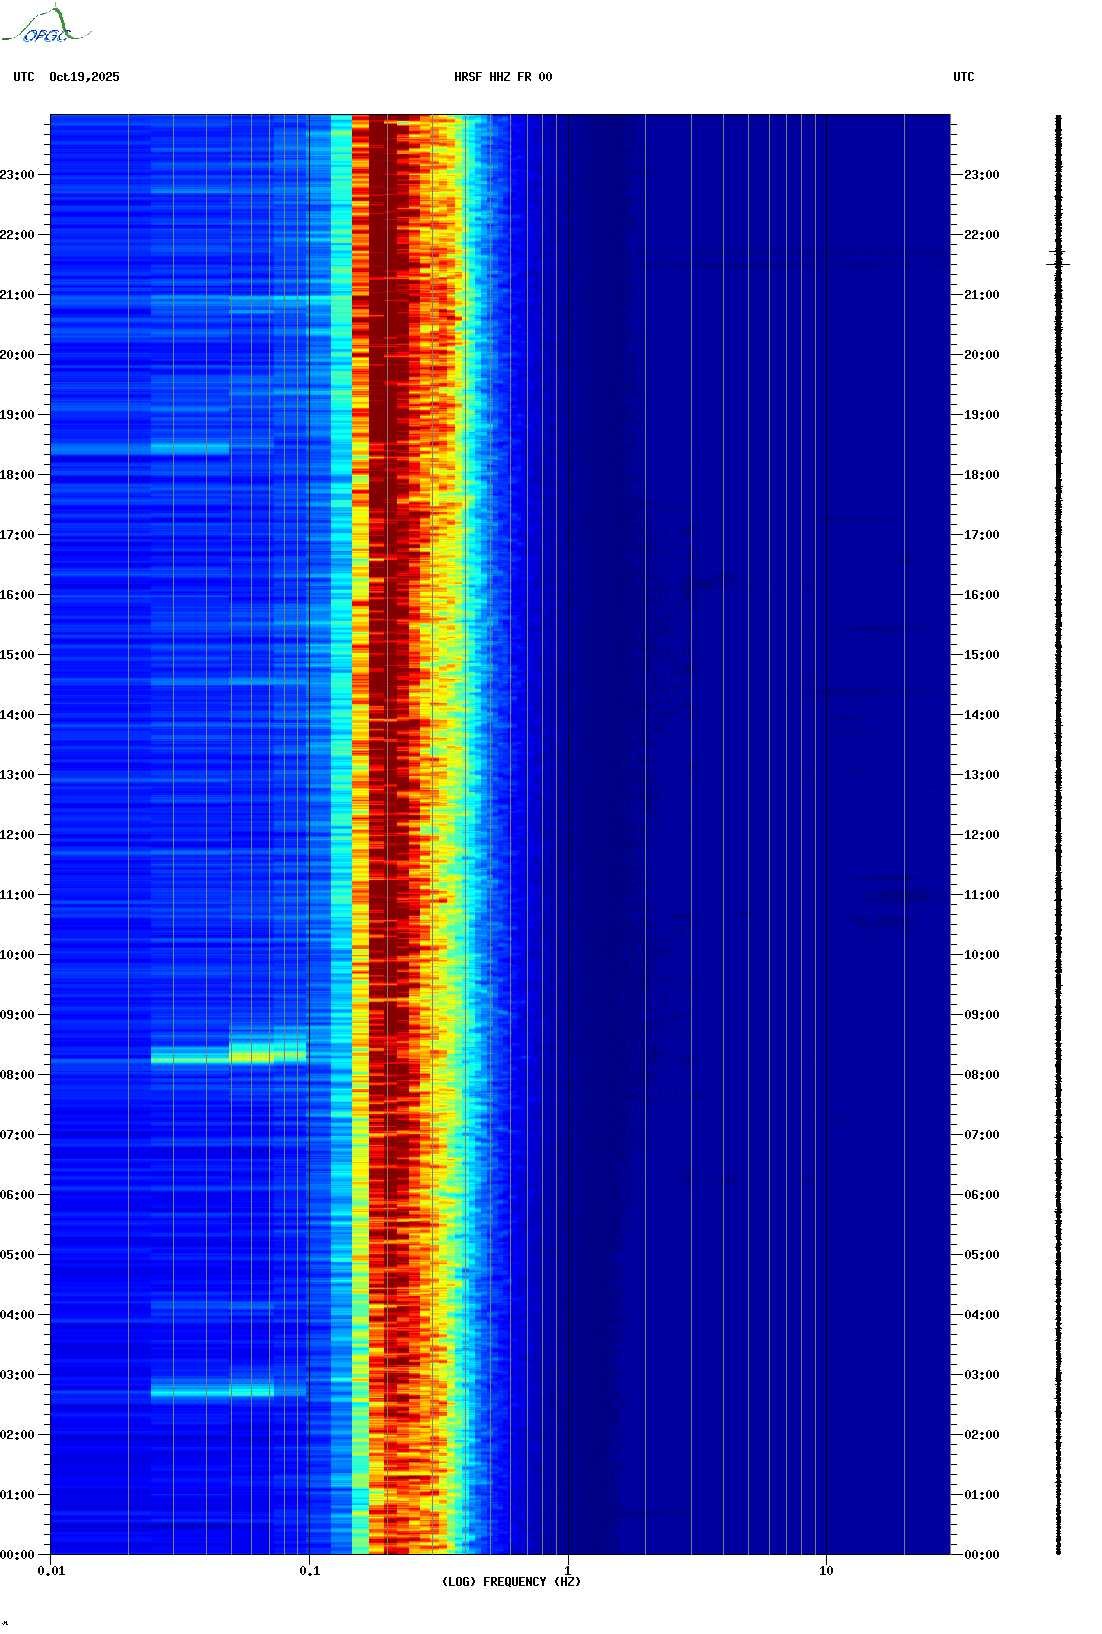This screenshot has width=1102, height=1634.
Task: Click the 13:00 label on the left axis
Action: click(17, 775)
